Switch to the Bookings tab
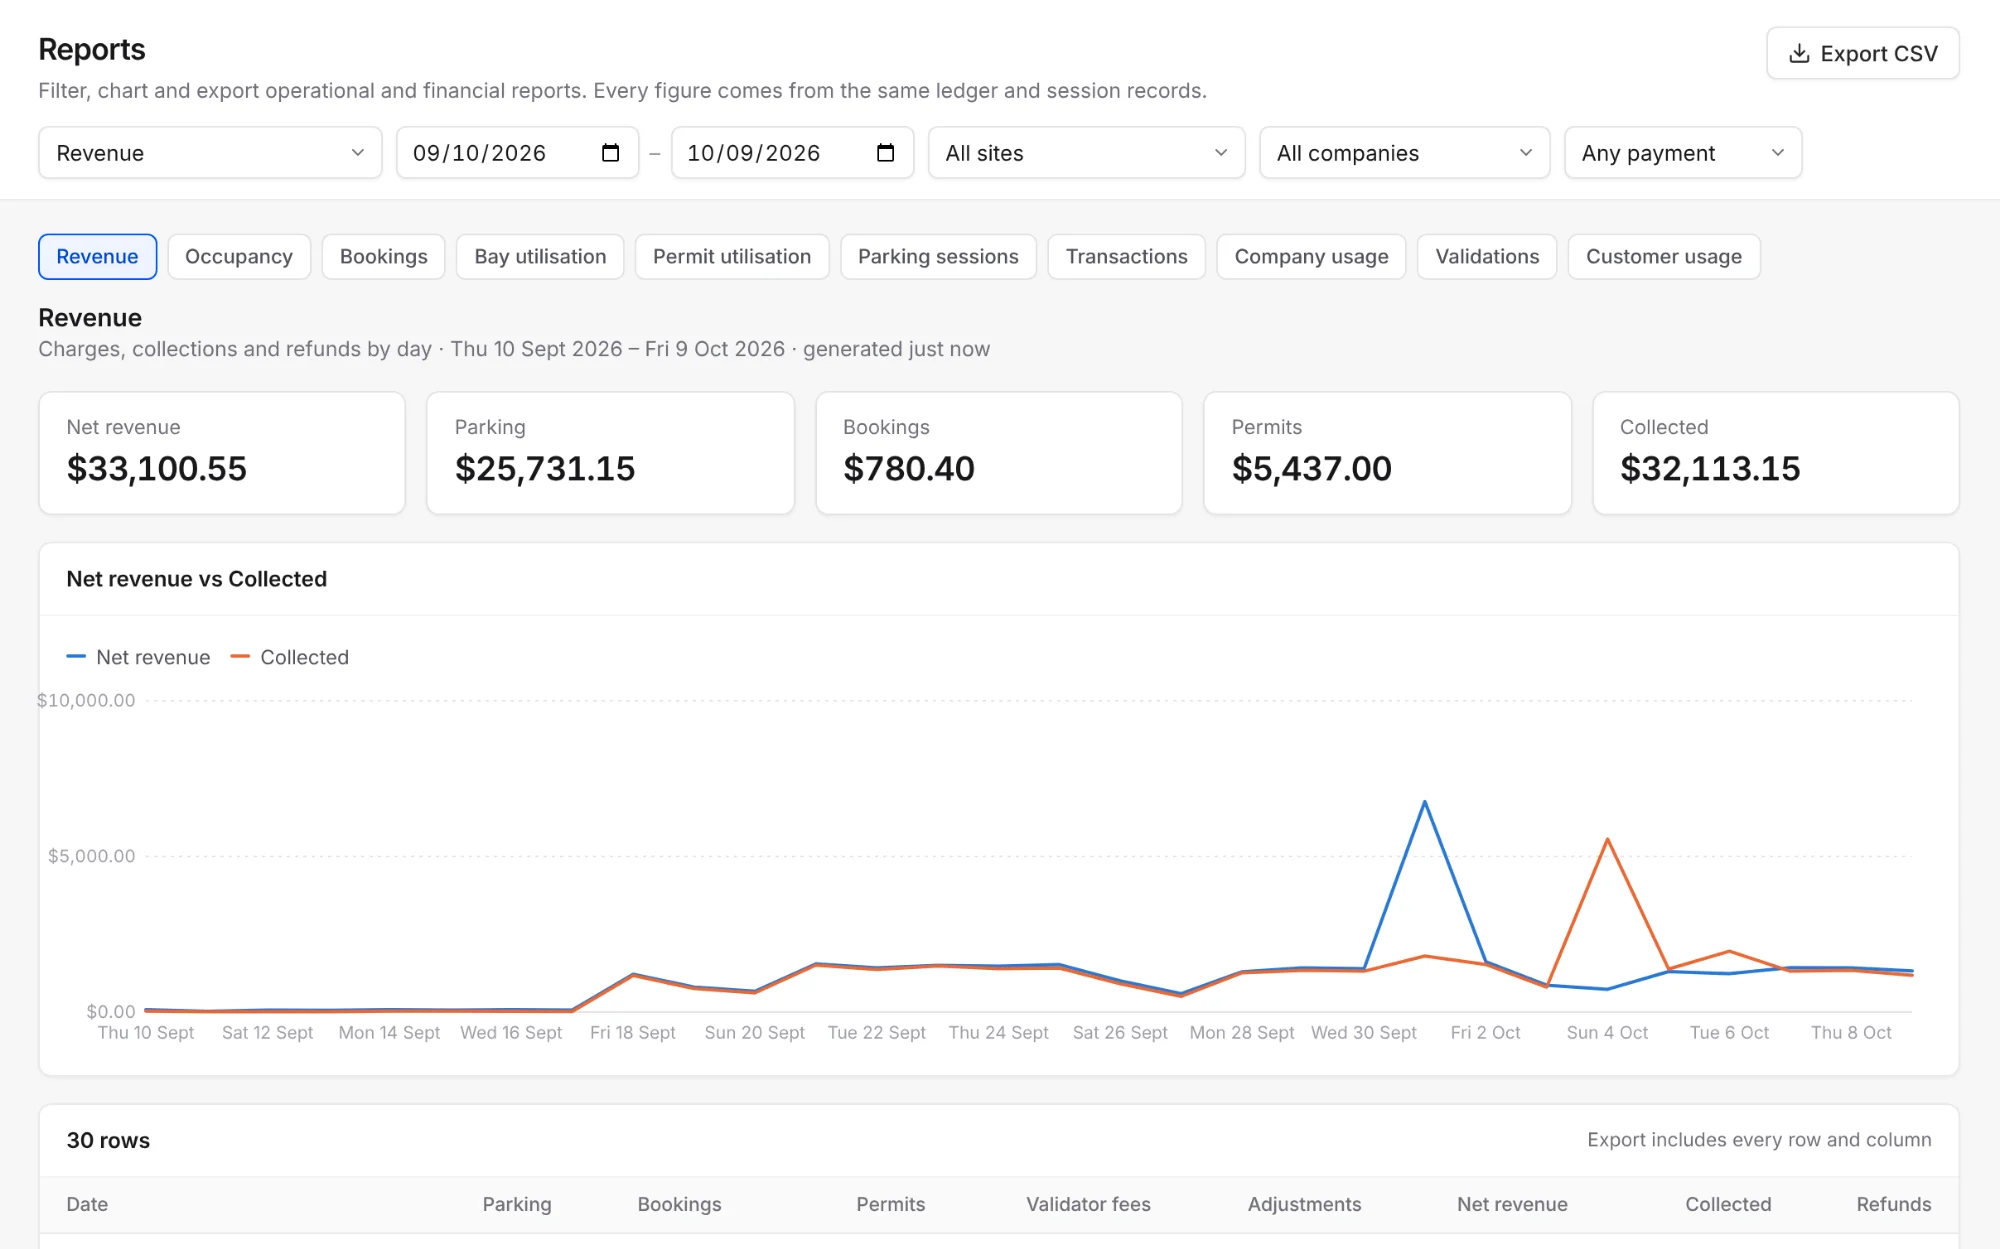The image size is (2000, 1249). pyautogui.click(x=384, y=257)
